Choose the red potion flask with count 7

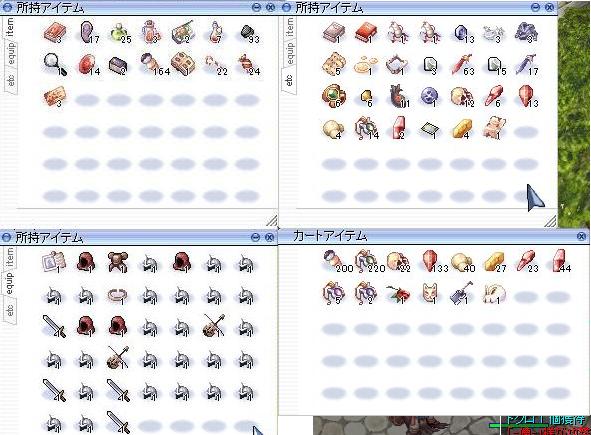click(216, 32)
